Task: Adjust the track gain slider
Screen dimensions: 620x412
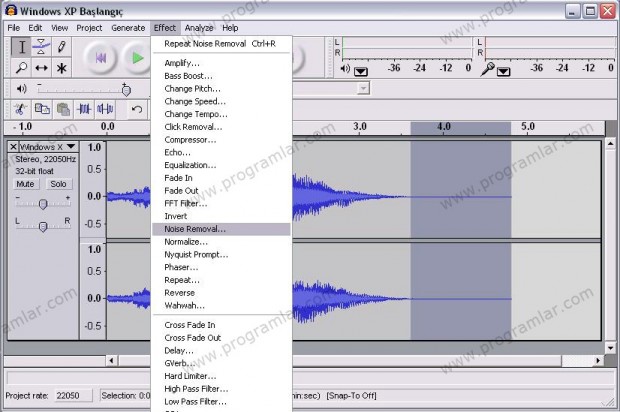Action: [43, 204]
